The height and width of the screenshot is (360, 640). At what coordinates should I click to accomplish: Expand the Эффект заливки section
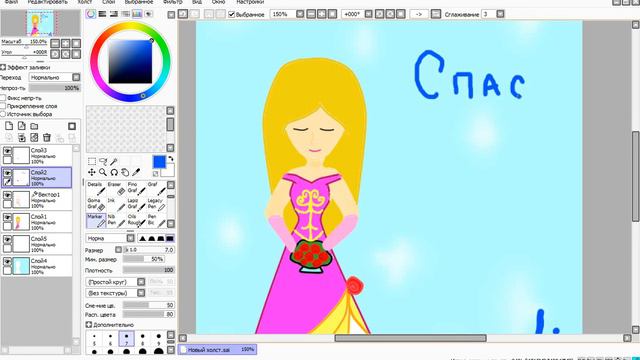pyautogui.click(x=3, y=67)
